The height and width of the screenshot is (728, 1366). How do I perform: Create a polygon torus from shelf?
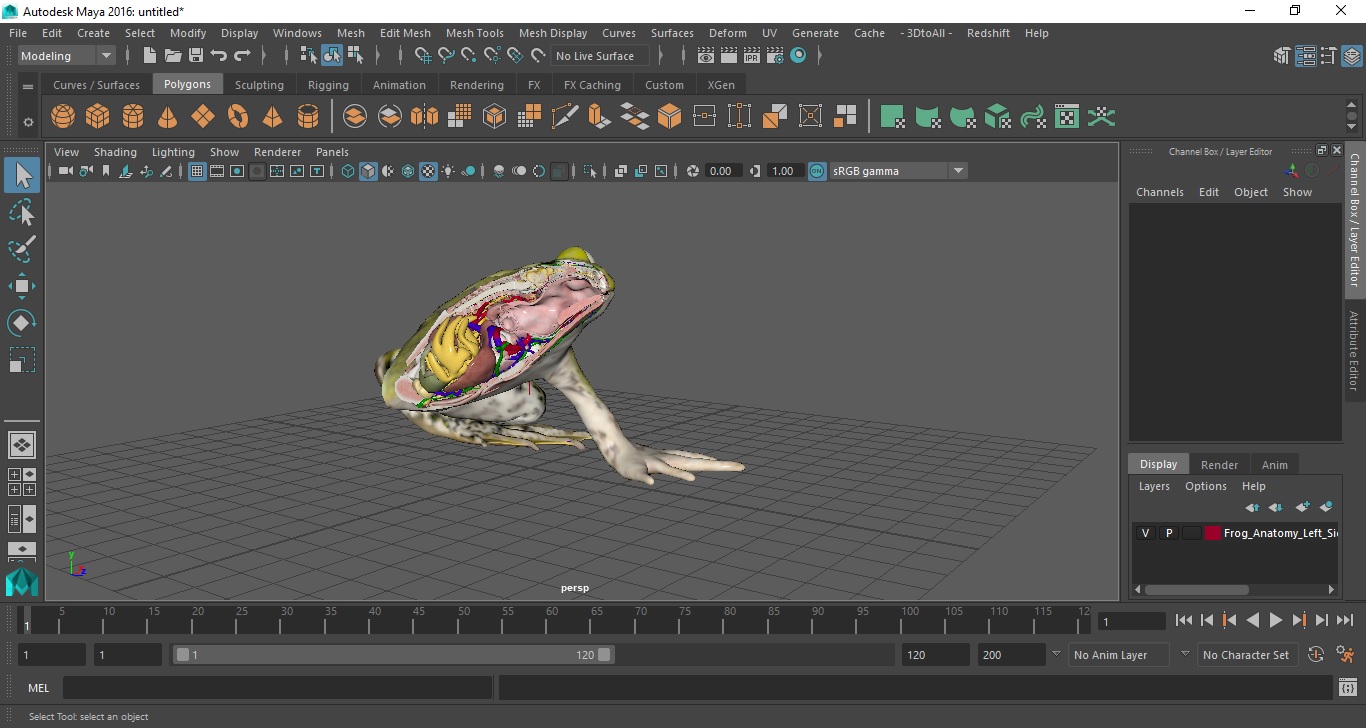point(238,117)
